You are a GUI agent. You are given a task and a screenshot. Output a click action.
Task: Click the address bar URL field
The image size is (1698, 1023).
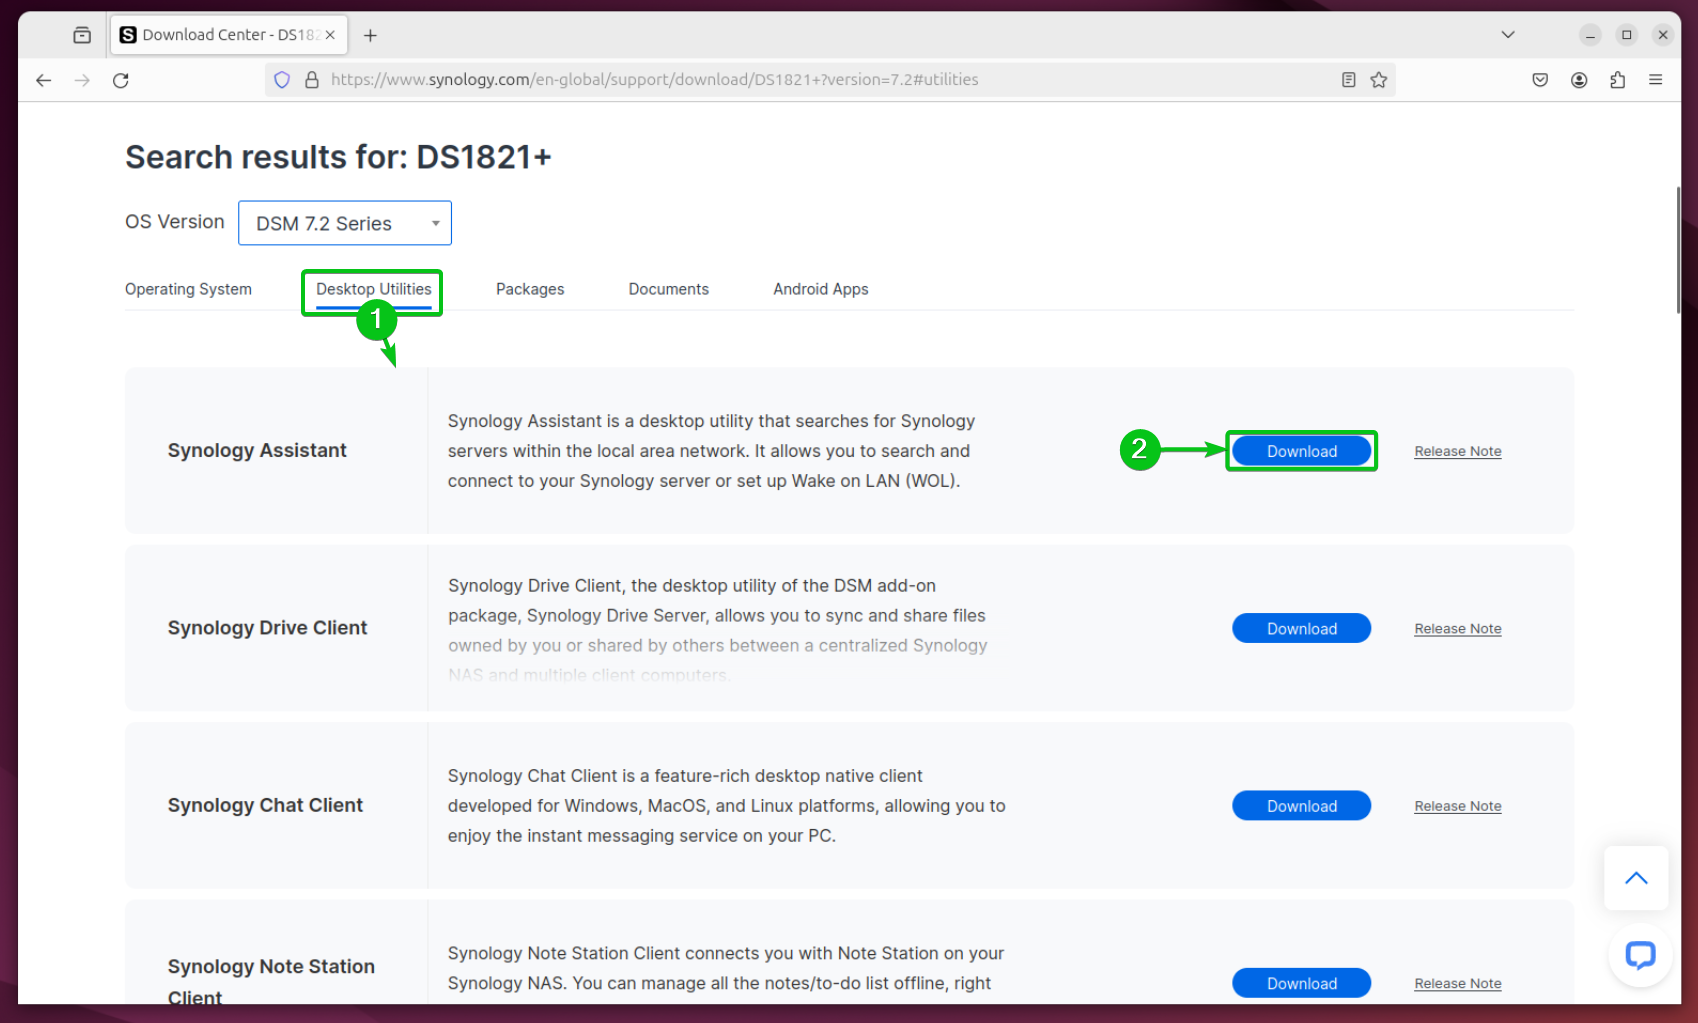pos(830,80)
